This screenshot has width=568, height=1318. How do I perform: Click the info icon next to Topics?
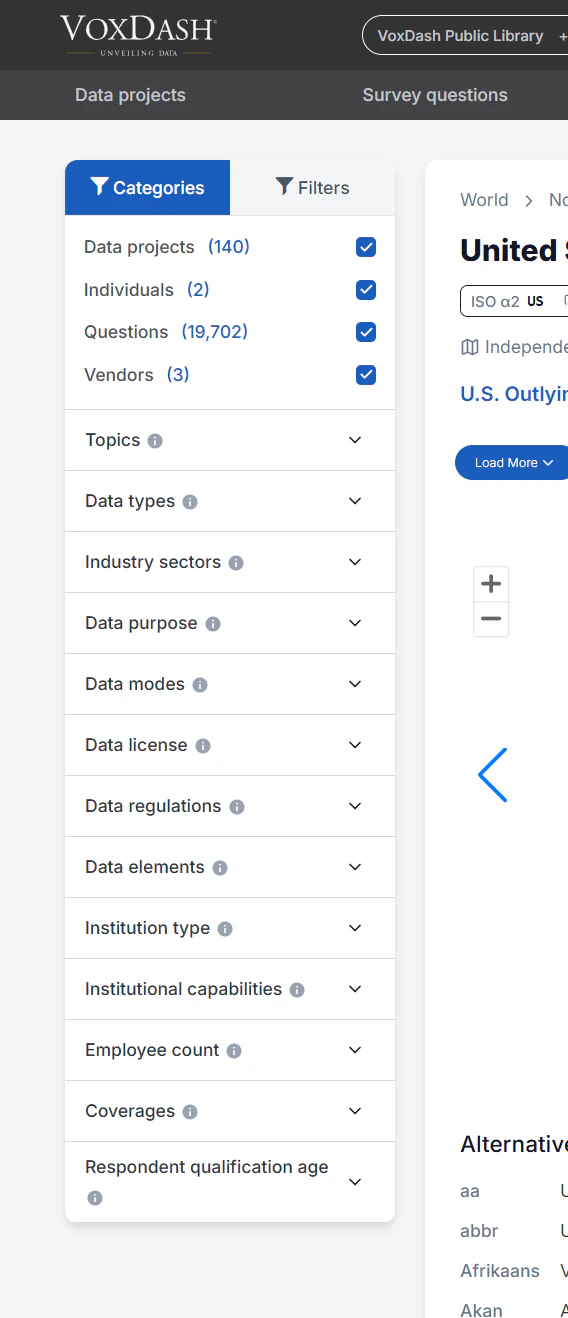tap(155, 441)
